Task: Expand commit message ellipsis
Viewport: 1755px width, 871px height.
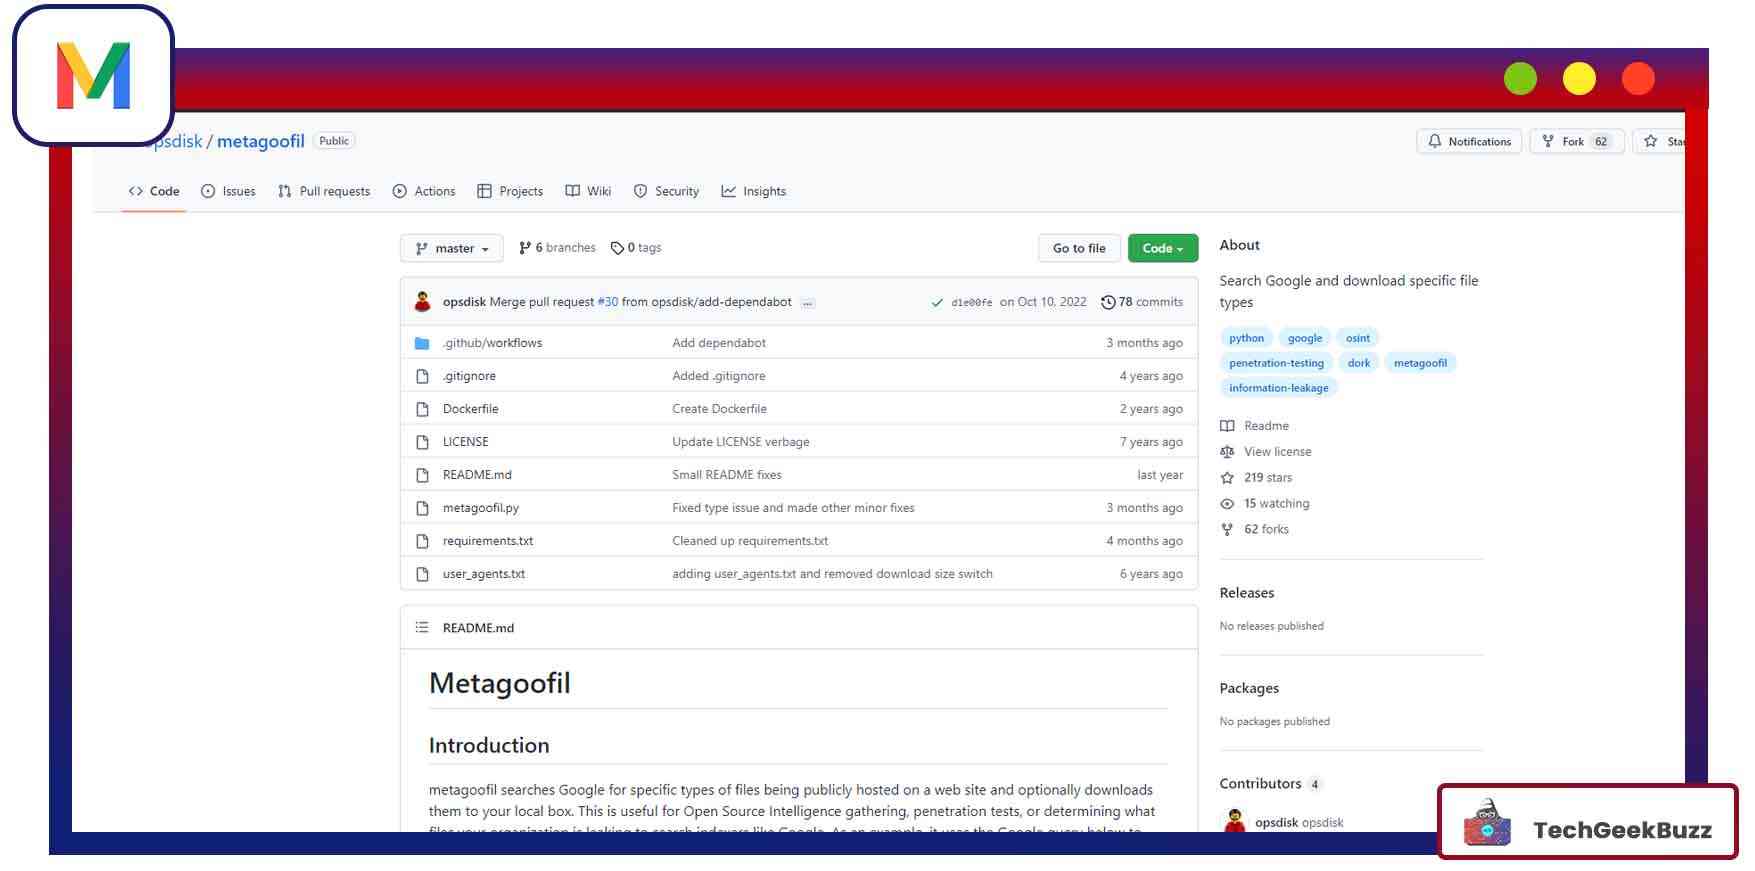Action: 807,303
